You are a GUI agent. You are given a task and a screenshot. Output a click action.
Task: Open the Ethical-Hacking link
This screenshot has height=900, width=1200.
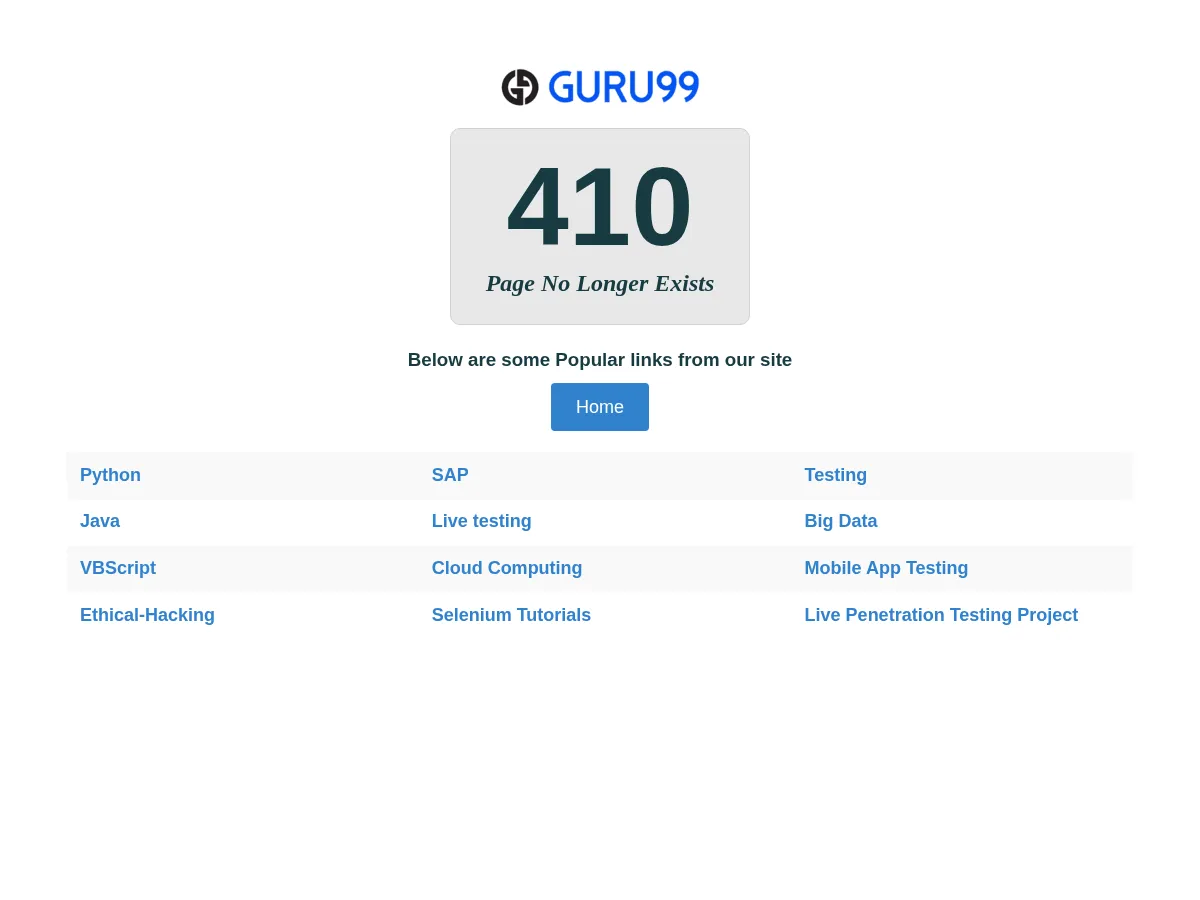coord(147,615)
